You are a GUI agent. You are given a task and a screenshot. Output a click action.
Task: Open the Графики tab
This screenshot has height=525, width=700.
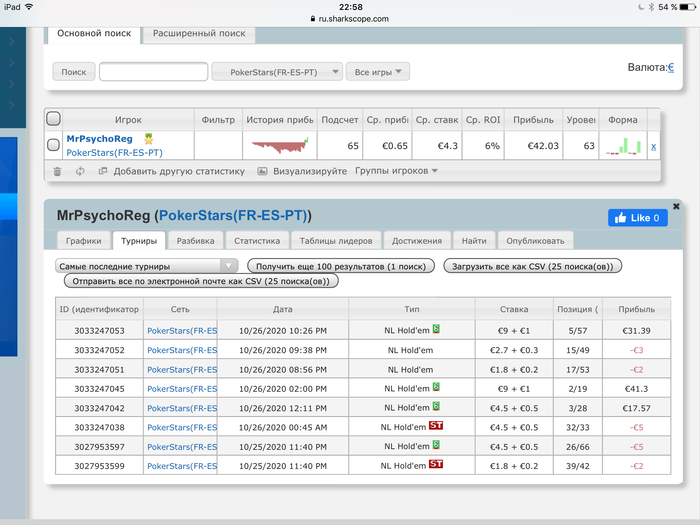pyautogui.click(x=83, y=241)
